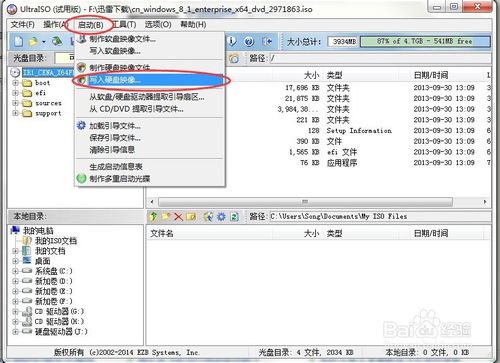Click the upper 大小 column header

tap(312, 75)
